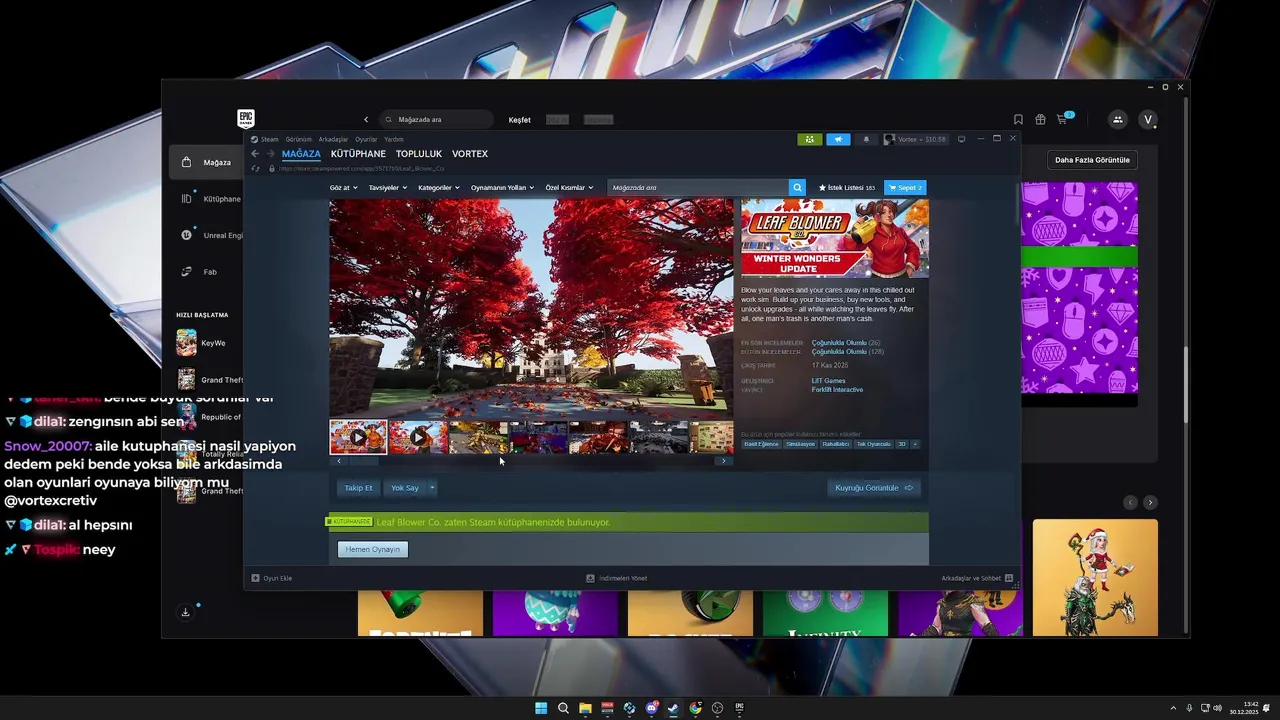
Task: Click Steam forward navigation arrow
Action: (x=269, y=154)
